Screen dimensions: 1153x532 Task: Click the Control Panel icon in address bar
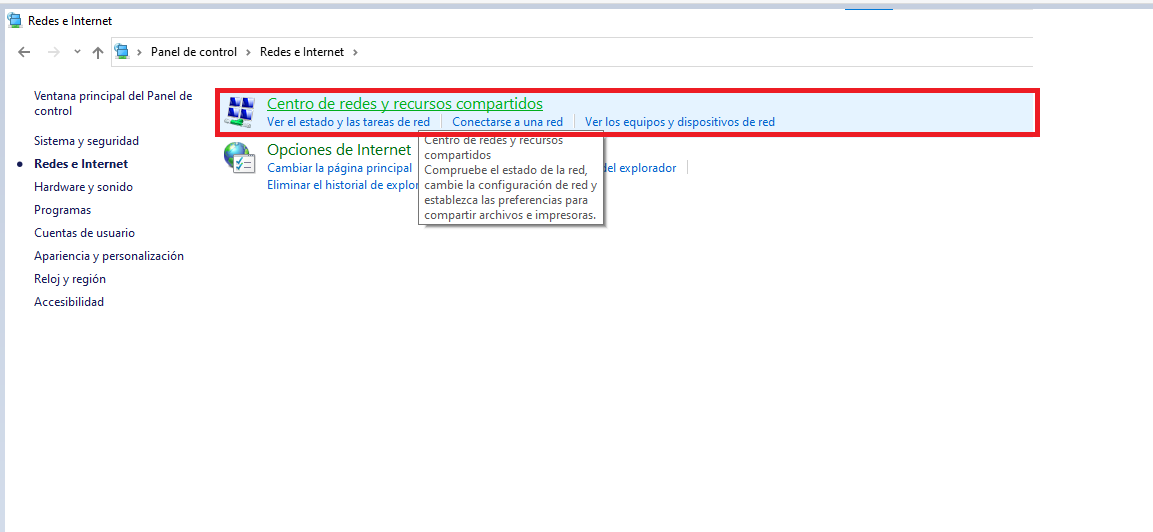coord(122,52)
